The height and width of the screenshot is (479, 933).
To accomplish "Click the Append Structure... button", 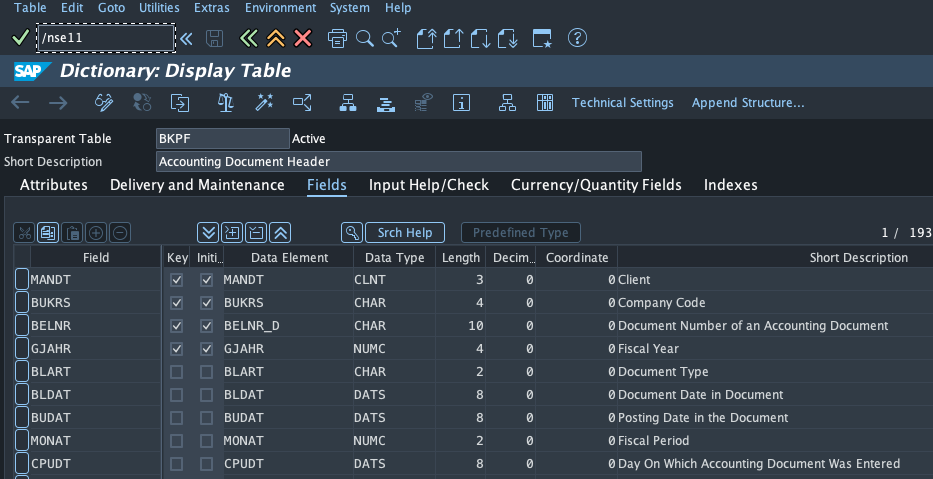I will tap(748, 103).
